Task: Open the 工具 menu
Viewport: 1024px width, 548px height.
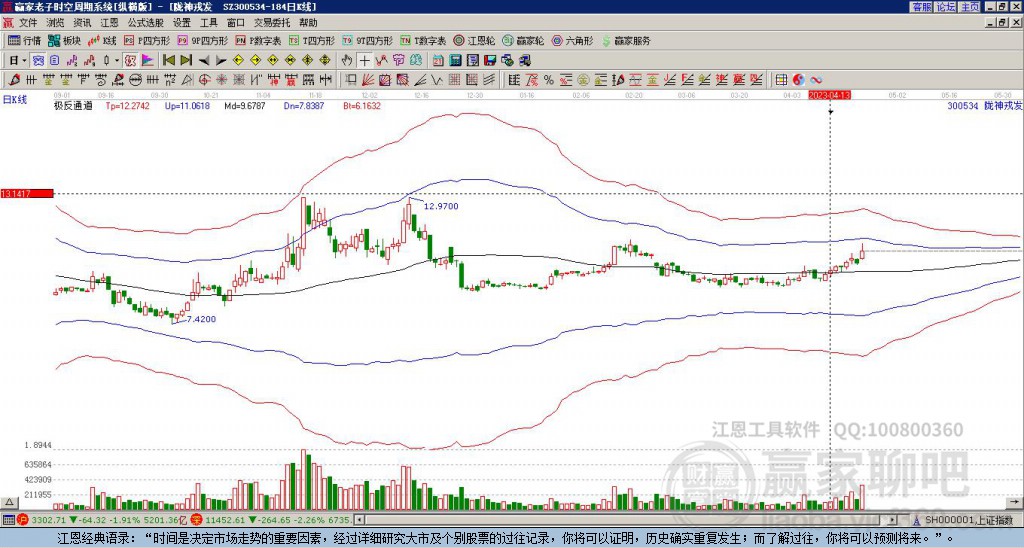Action: tap(208, 23)
